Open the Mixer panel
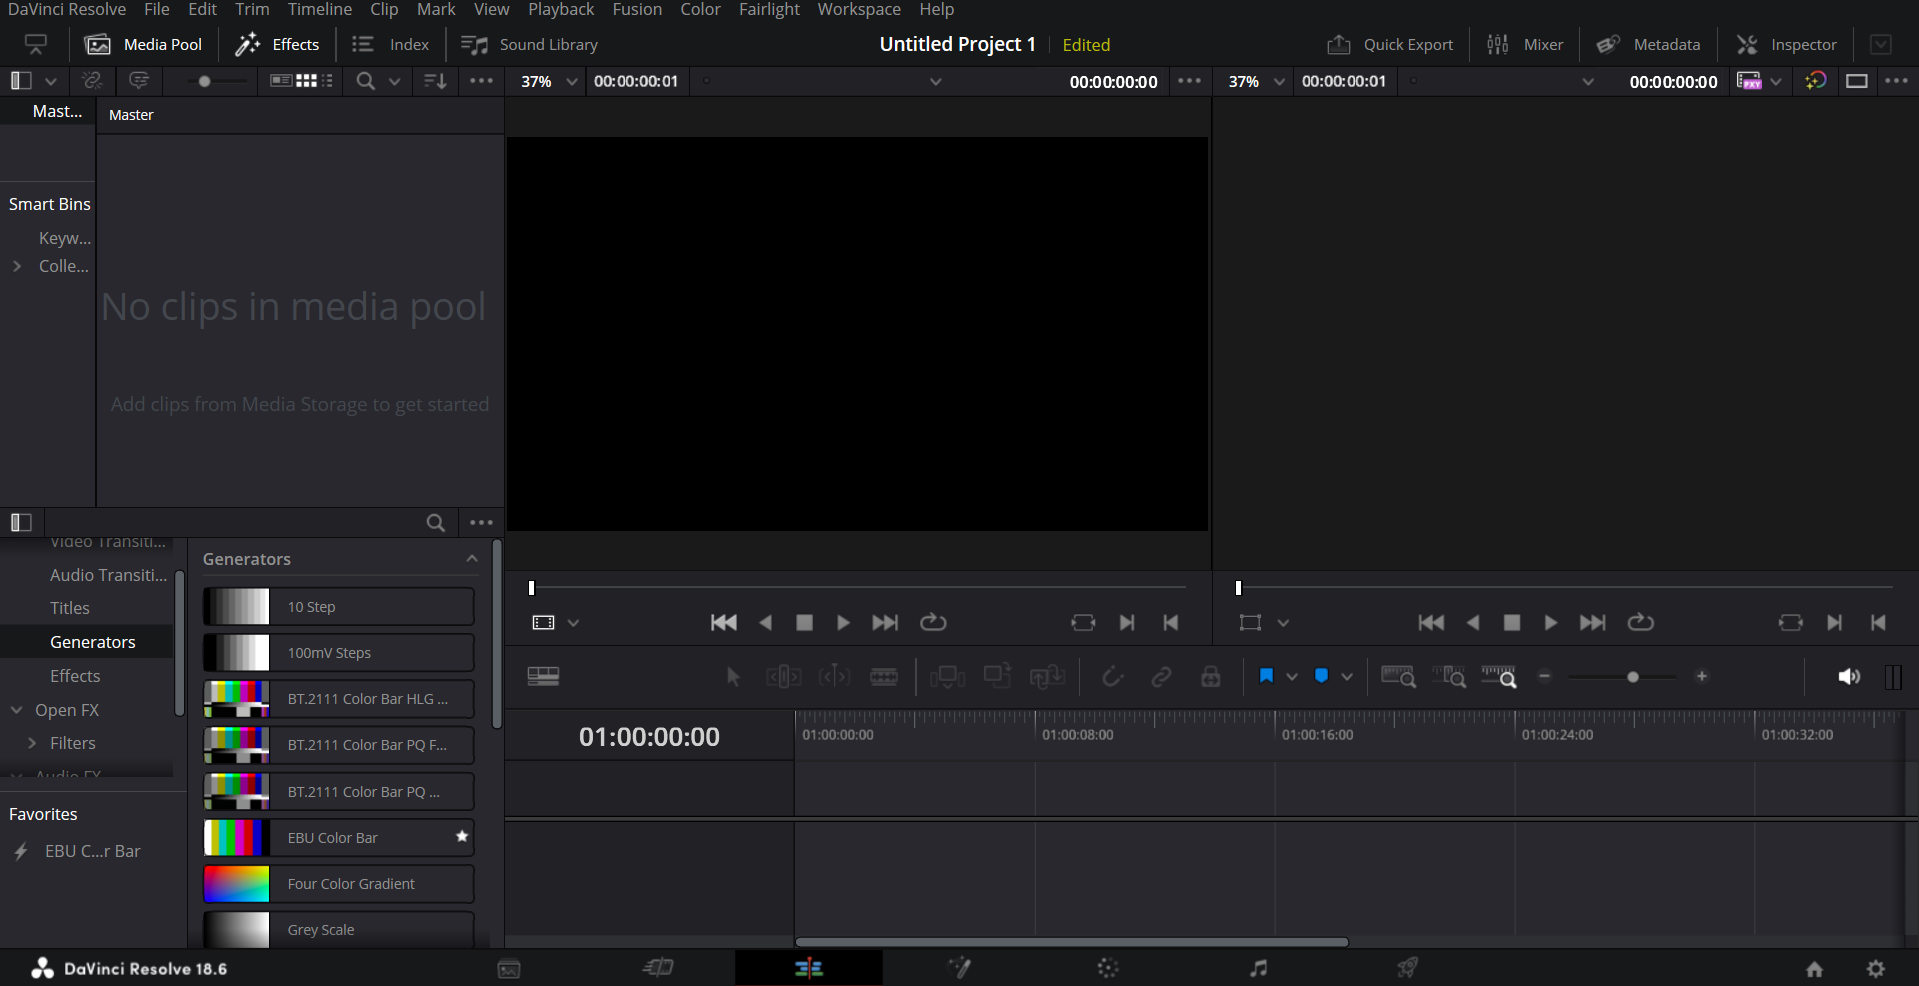 coord(1525,45)
